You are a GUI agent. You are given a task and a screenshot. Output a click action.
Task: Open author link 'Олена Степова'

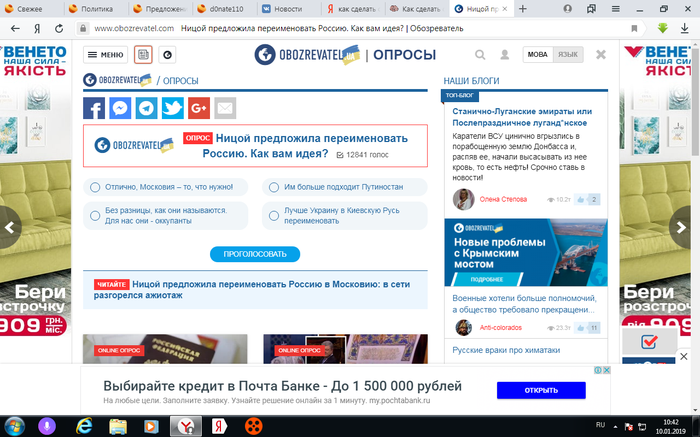tap(503, 200)
